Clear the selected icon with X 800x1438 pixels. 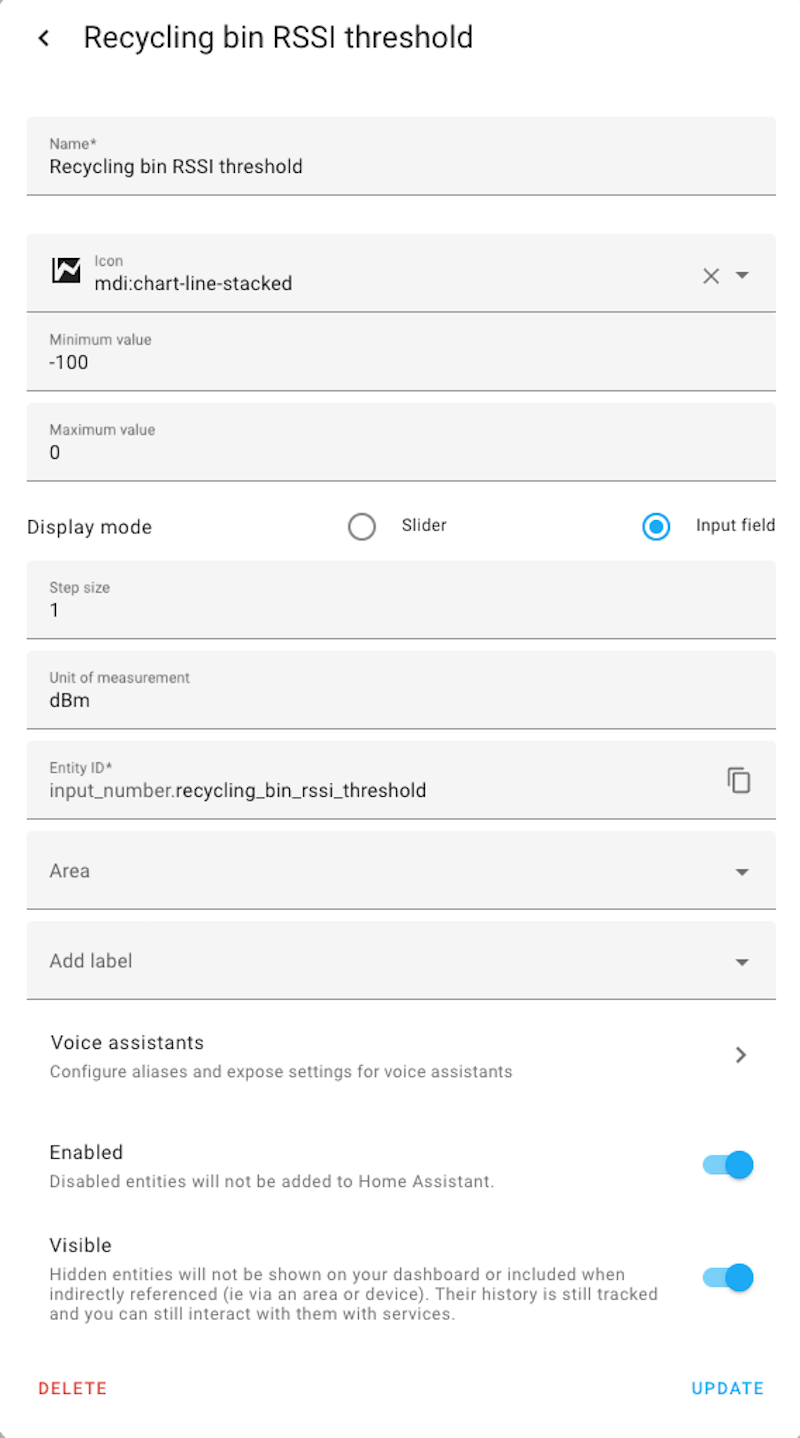pyautogui.click(x=711, y=276)
